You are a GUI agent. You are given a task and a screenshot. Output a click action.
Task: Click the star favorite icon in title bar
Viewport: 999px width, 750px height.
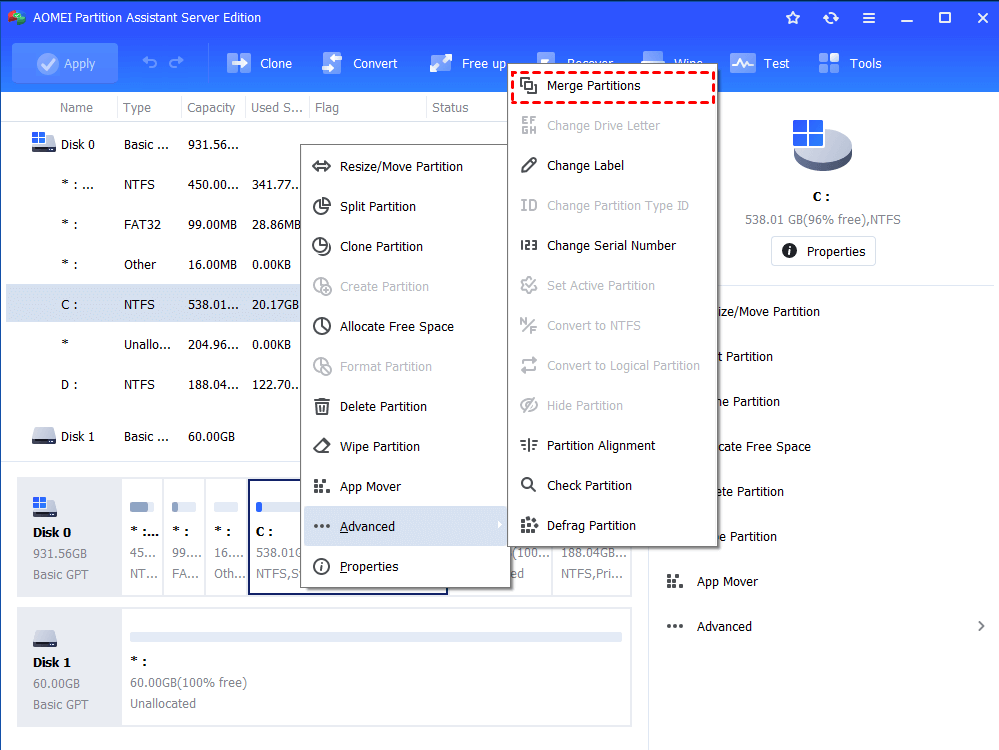pos(793,18)
